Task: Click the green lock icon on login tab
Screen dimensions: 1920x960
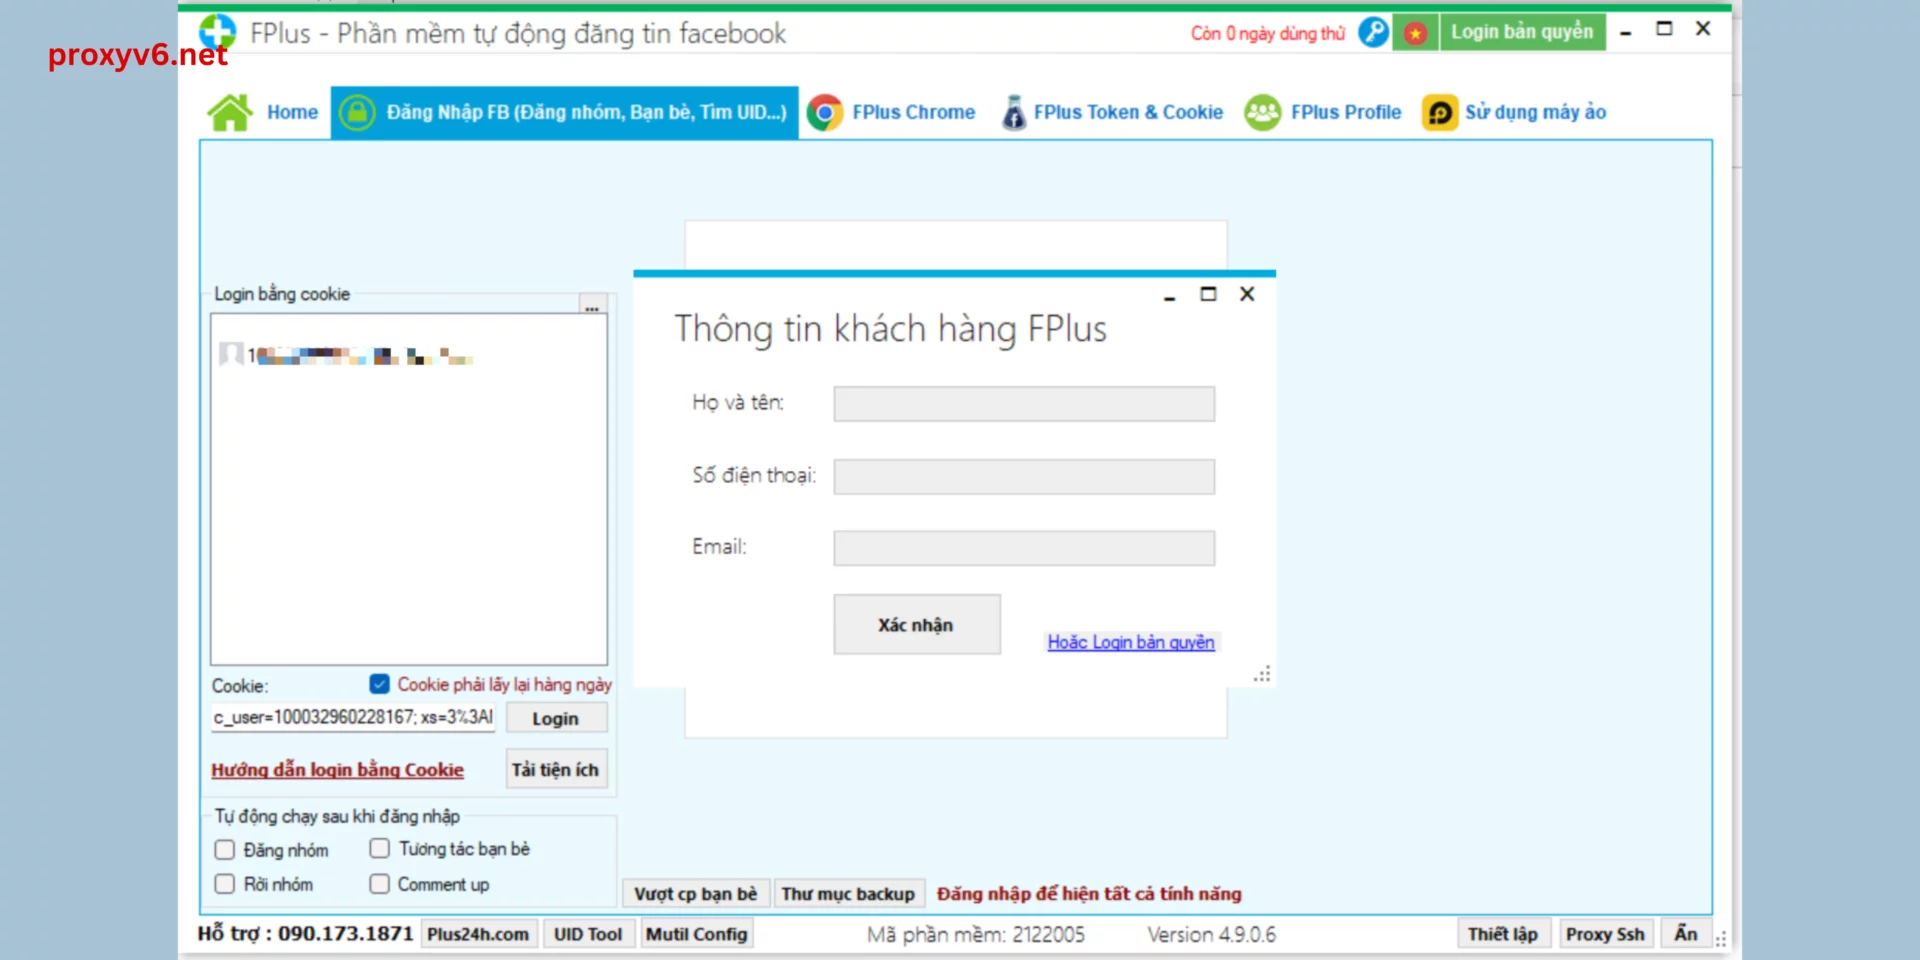Action: tap(357, 112)
